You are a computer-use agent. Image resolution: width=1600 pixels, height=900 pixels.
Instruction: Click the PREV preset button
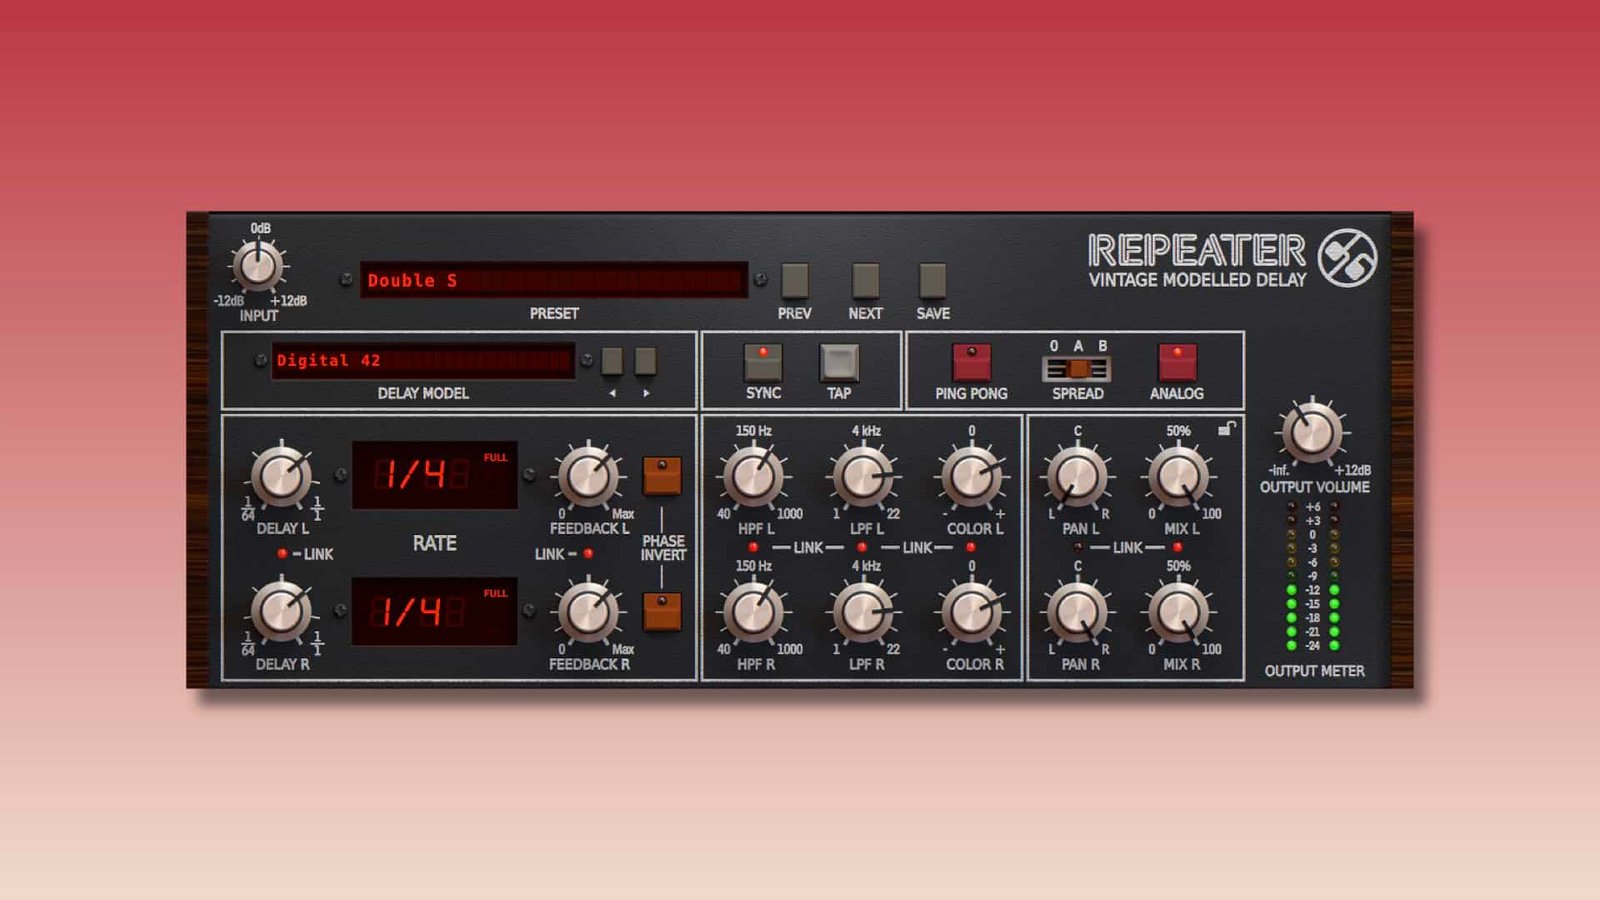point(794,281)
